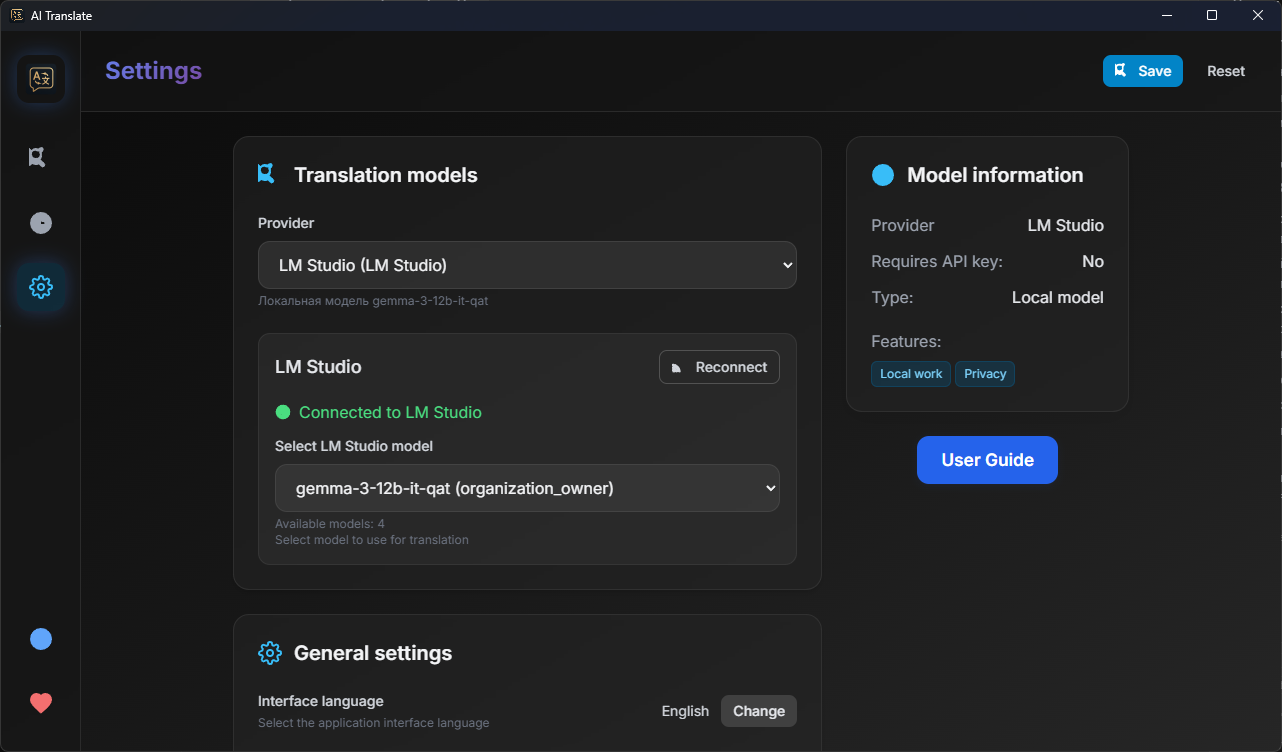The height and width of the screenshot is (752, 1282).
Task: Click the Settings page title
Action: [153, 71]
